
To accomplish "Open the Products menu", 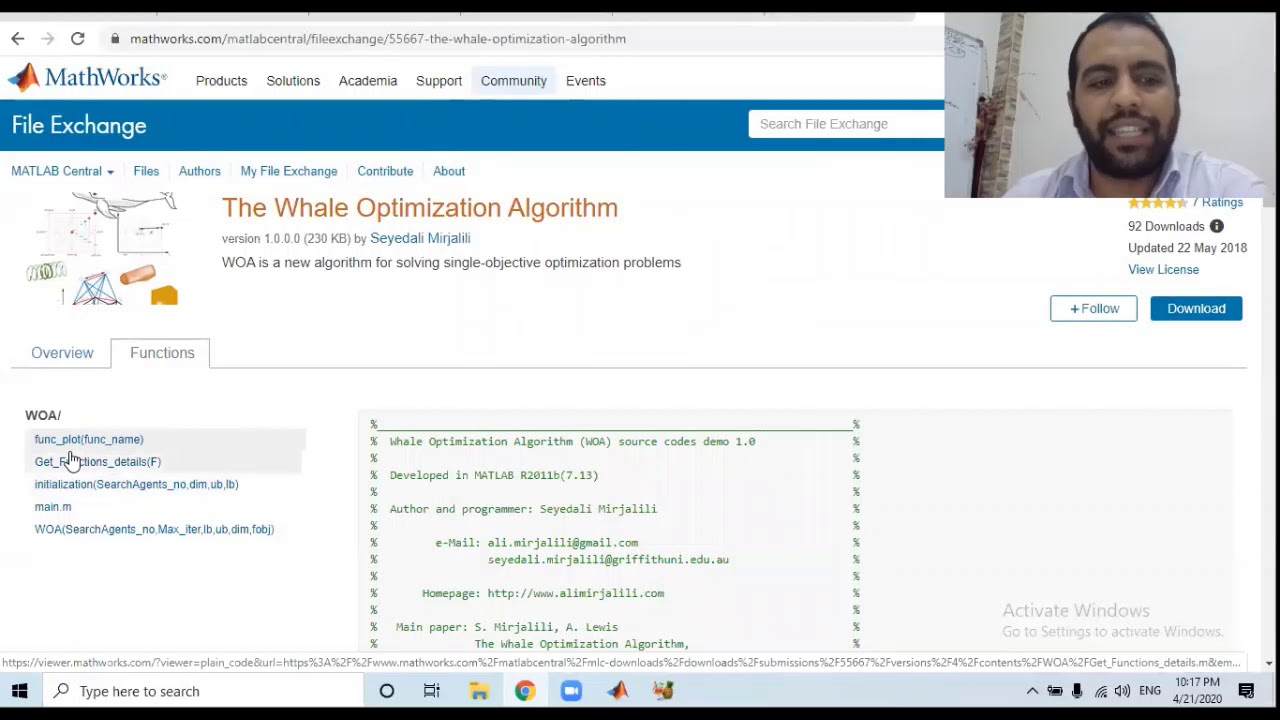I will click(x=221, y=81).
